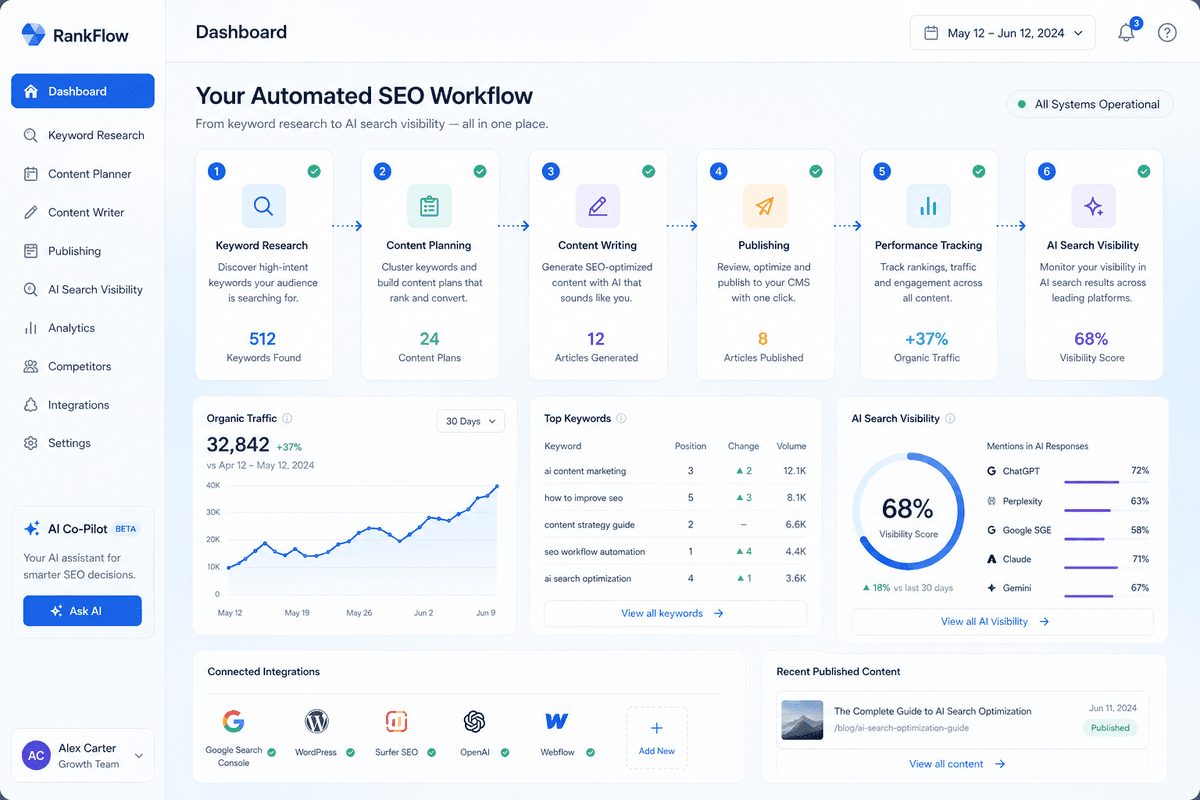Click the mountain thumbnail of published article
This screenshot has height=800, width=1200.
coord(802,719)
